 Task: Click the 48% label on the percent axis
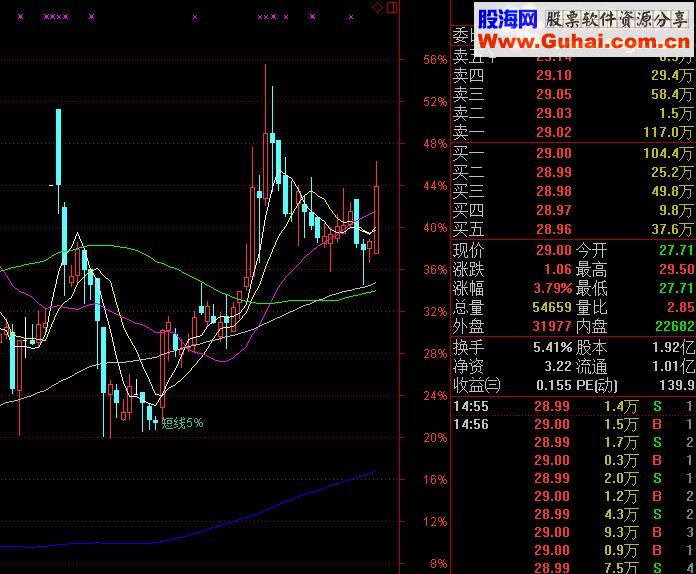435,144
